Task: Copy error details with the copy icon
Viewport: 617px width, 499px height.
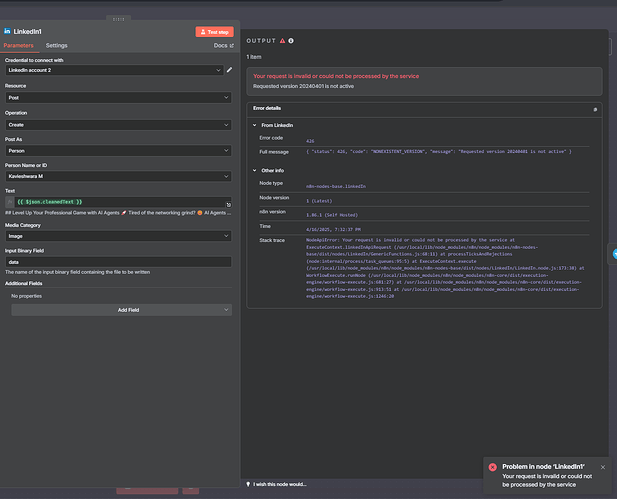Action: pyautogui.click(x=595, y=109)
